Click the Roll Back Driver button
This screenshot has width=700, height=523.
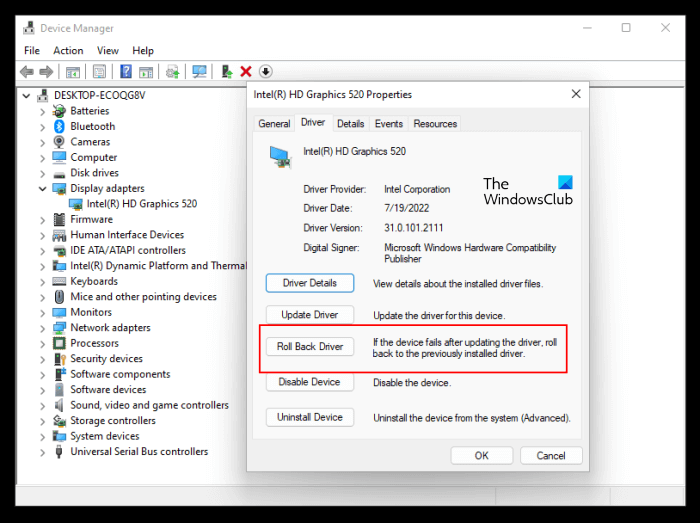(310, 346)
